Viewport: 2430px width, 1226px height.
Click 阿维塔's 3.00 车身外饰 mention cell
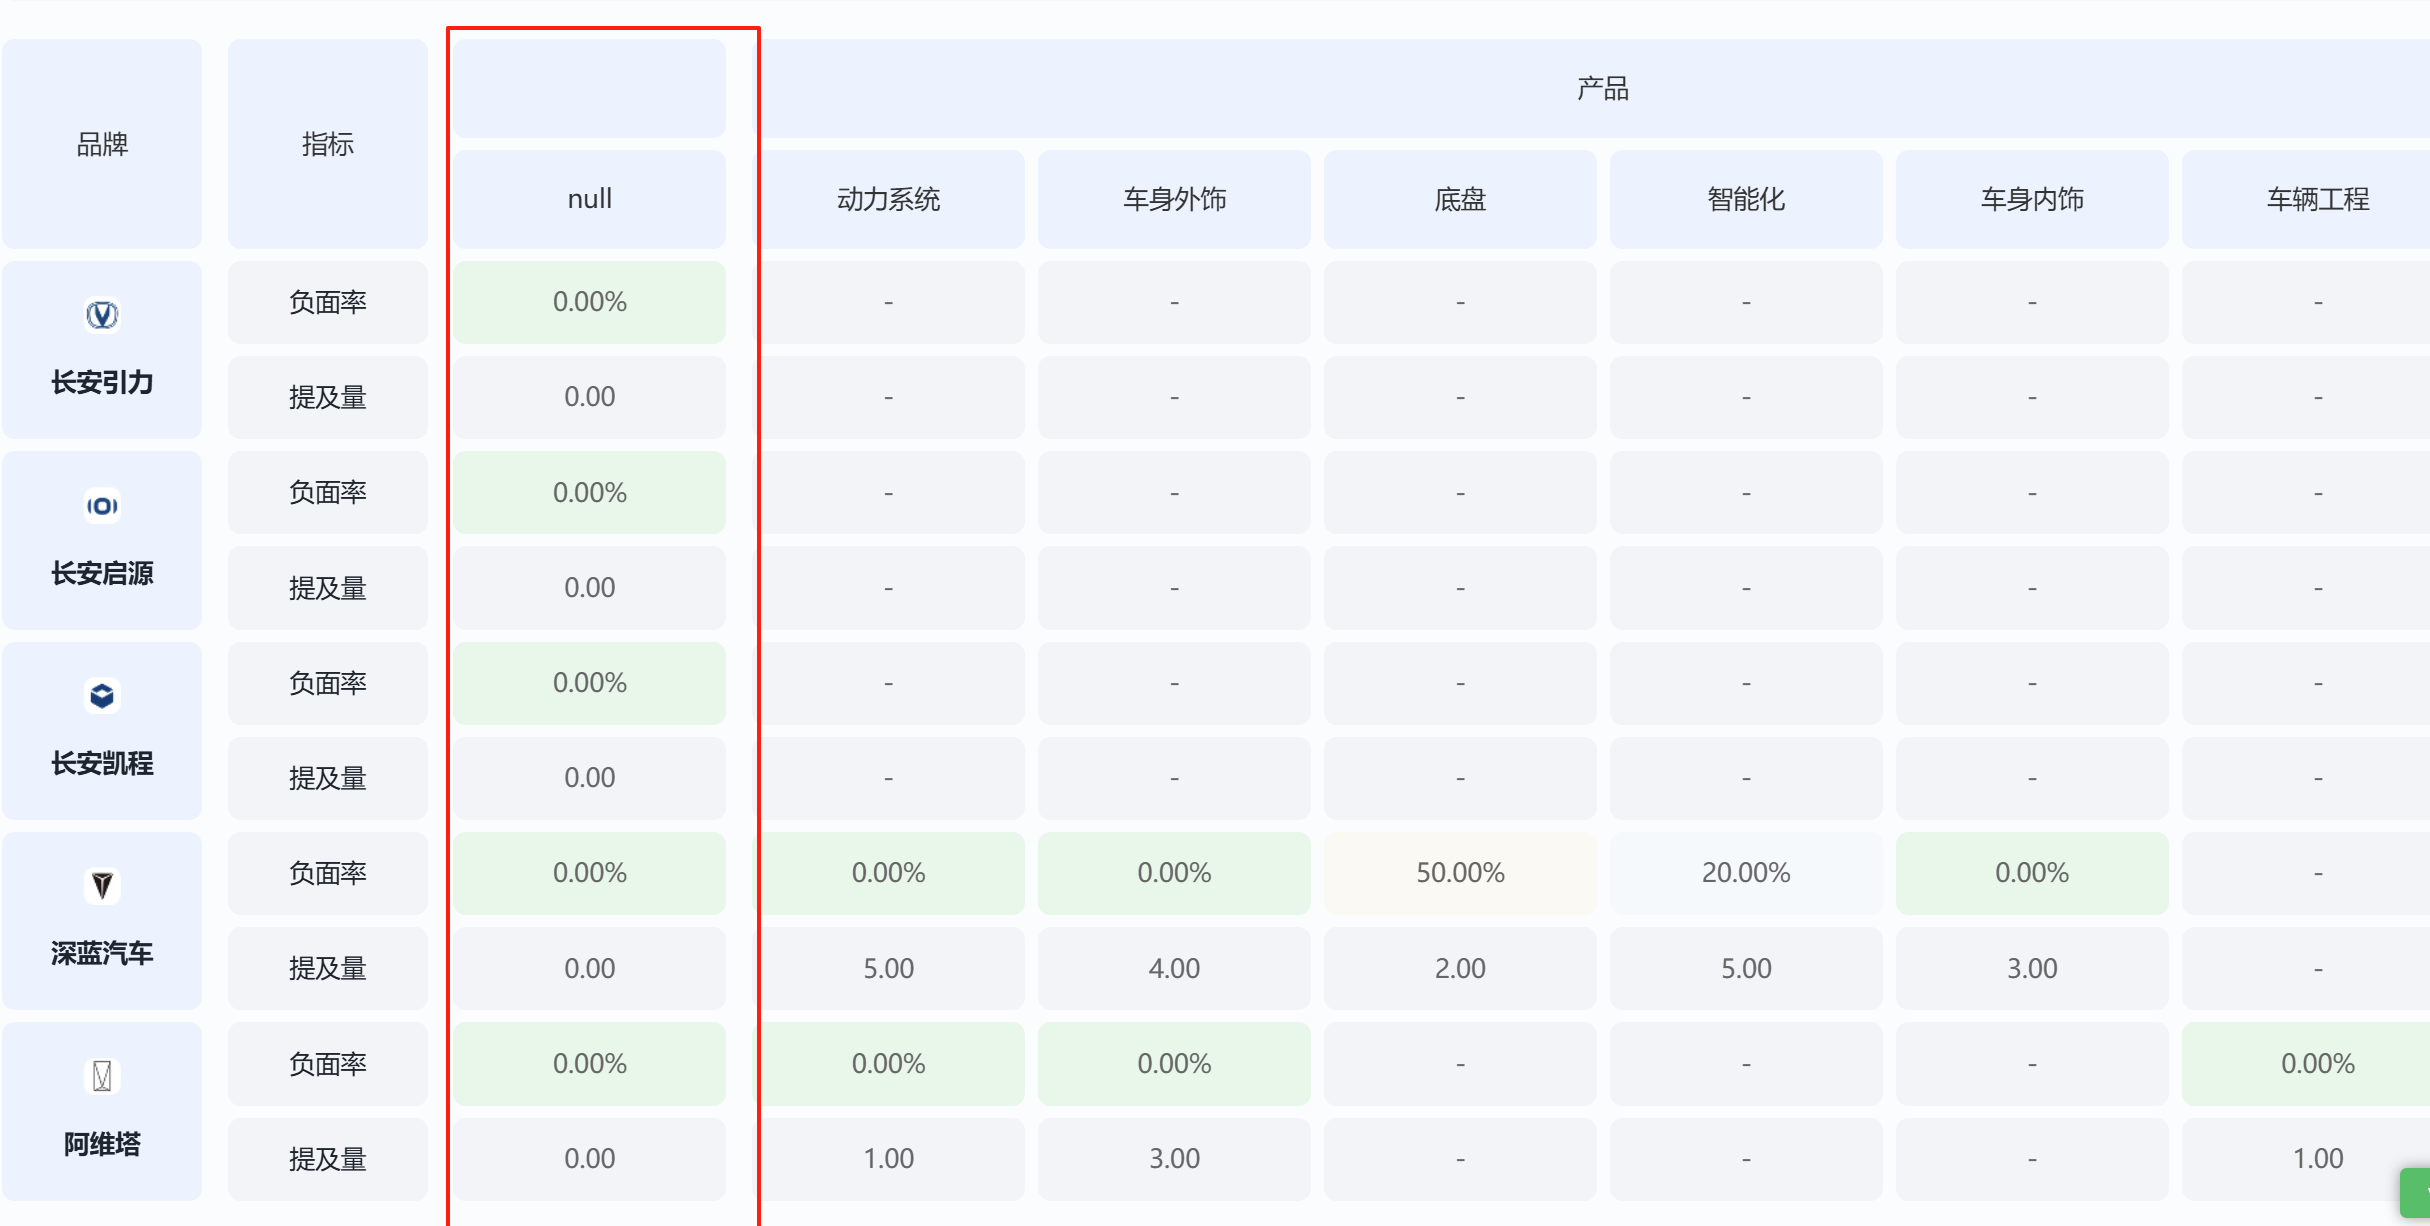pyautogui.click(x=1174, y=1159)
